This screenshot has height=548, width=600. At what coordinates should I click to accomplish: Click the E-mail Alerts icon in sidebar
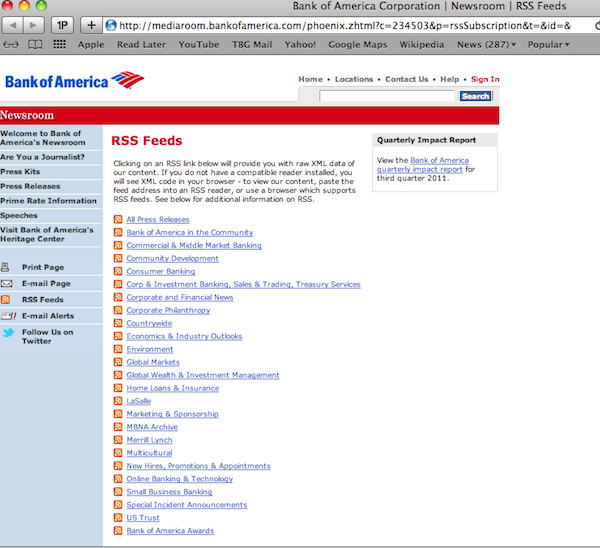[x=8, y=316]
